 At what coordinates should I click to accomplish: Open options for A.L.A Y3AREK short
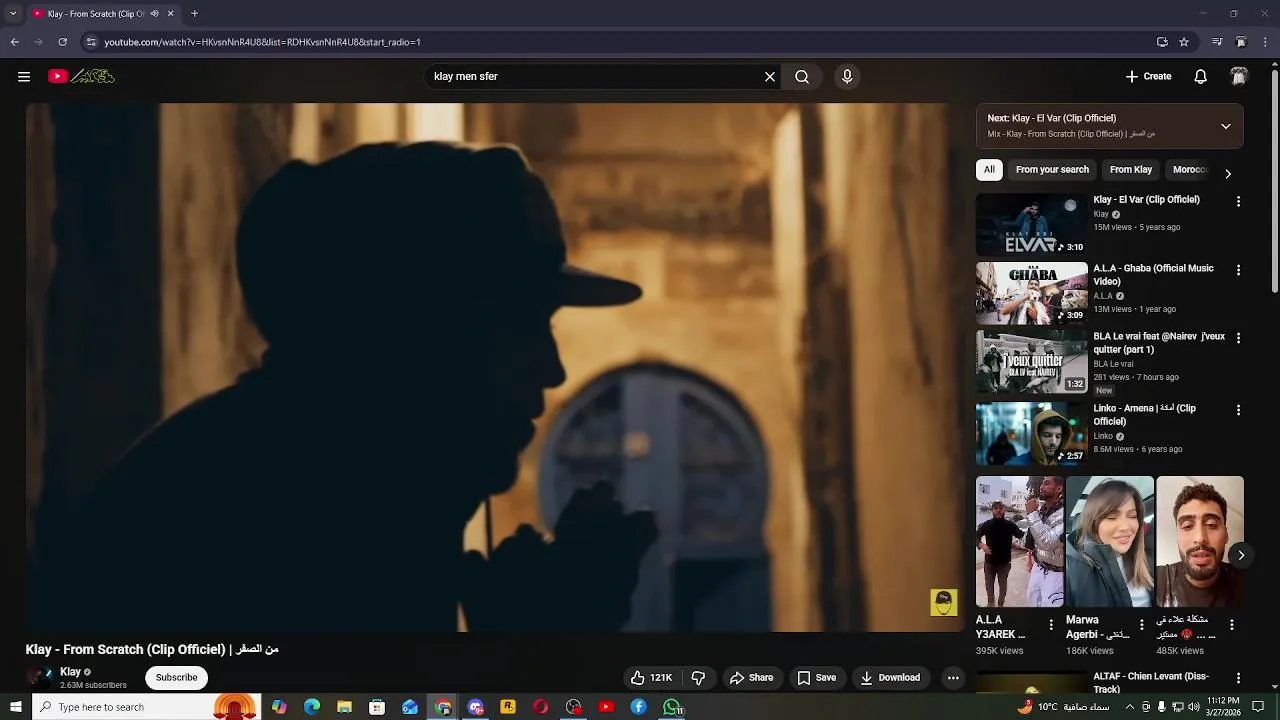[1051, 625]
